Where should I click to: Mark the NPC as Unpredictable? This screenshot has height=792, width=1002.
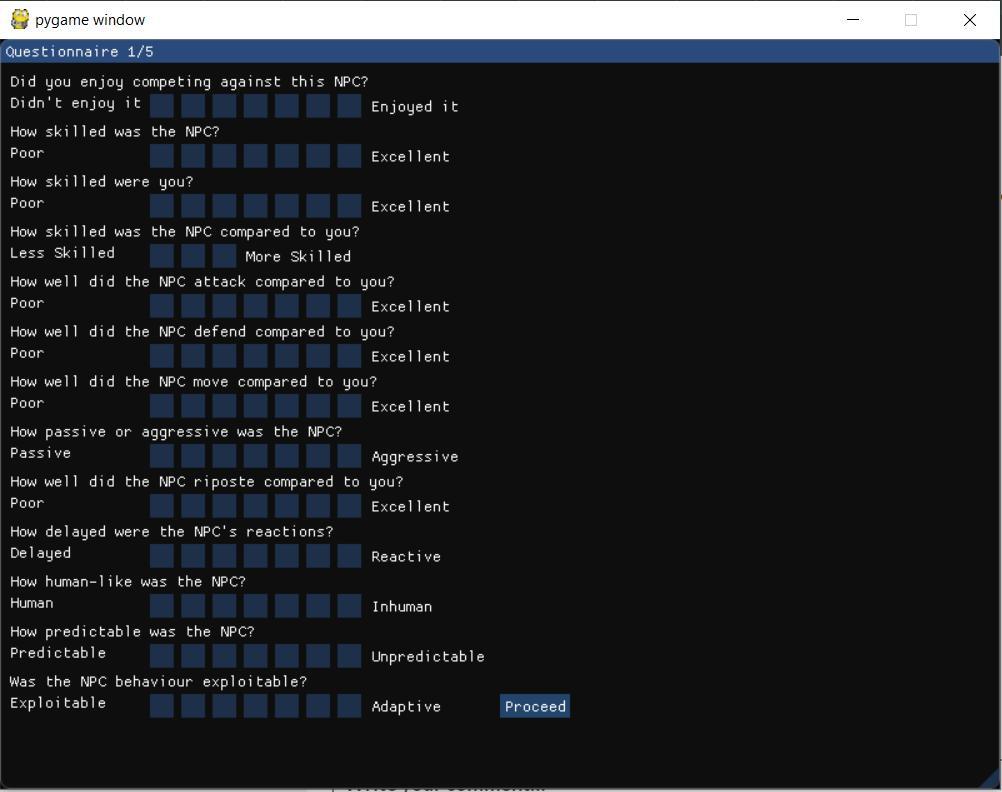point(349,654)
